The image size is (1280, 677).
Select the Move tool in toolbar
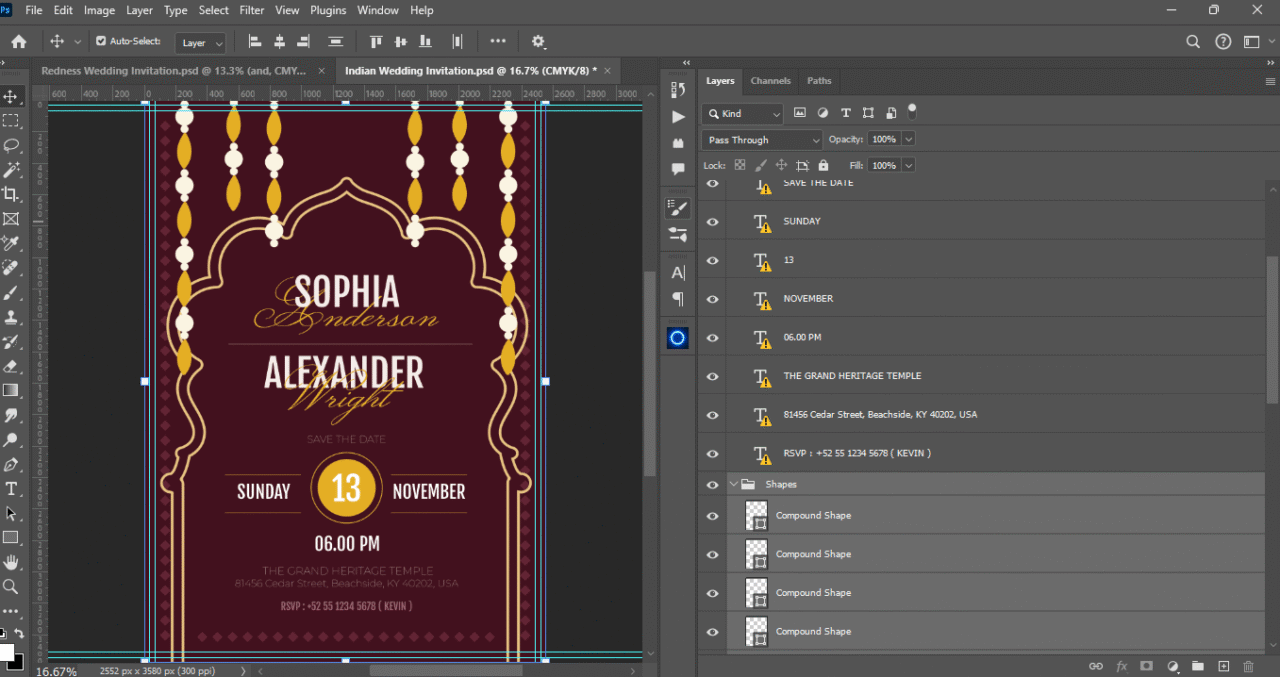pos(11,97)
